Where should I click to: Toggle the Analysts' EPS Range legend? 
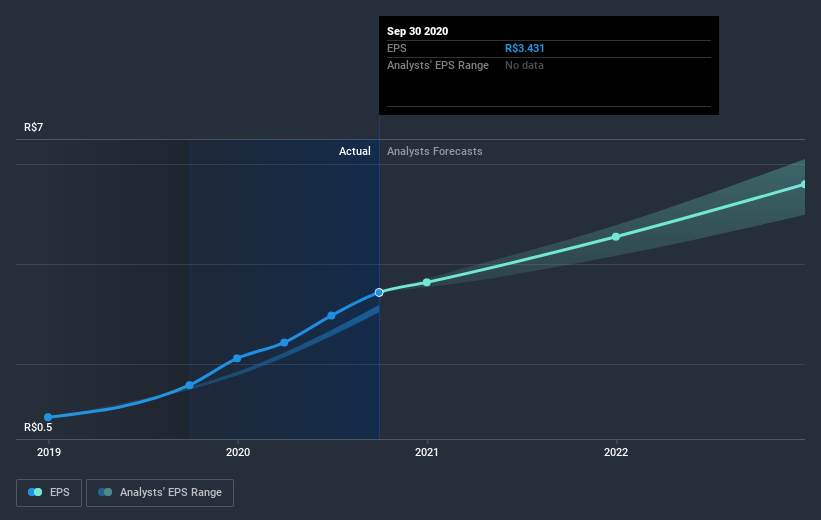click(x=160, y=493)
